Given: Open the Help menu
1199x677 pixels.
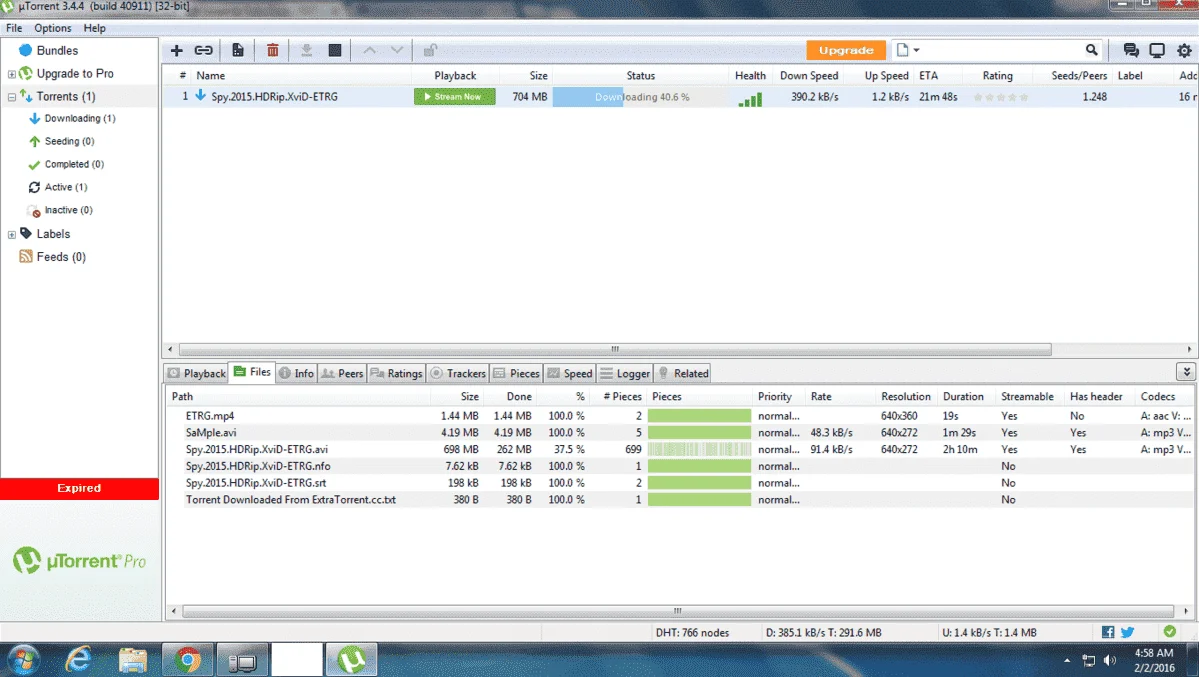Looking at the screenshot, I should 95,28.
